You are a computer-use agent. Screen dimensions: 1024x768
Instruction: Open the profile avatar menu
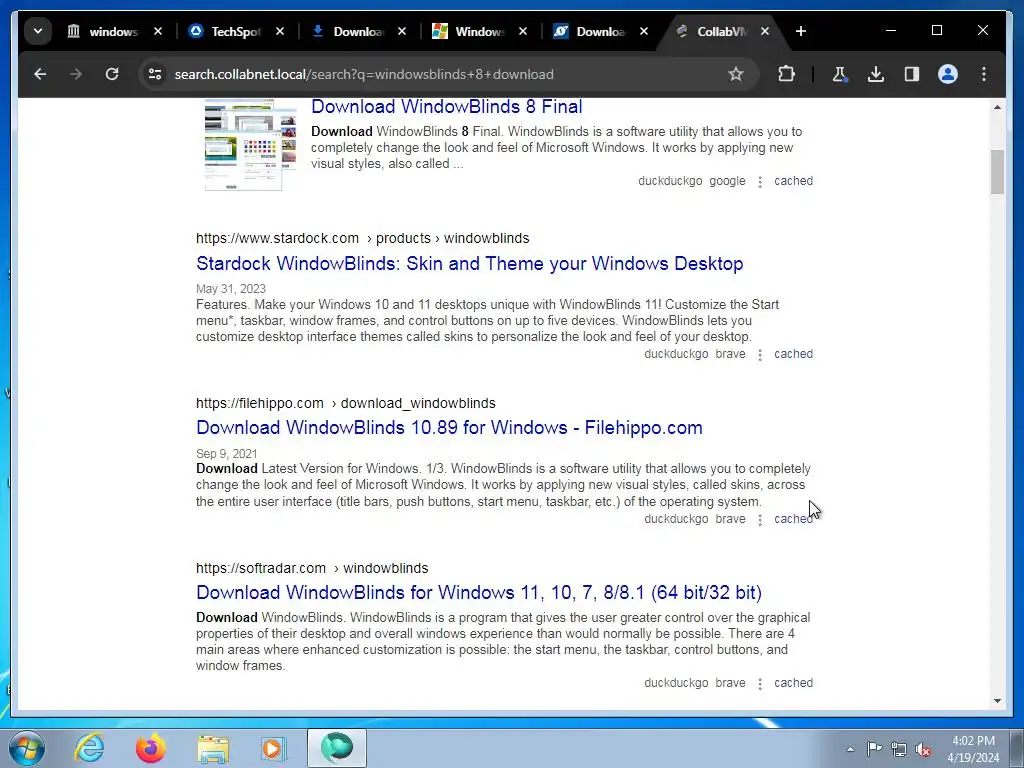[x=948, y=74]
